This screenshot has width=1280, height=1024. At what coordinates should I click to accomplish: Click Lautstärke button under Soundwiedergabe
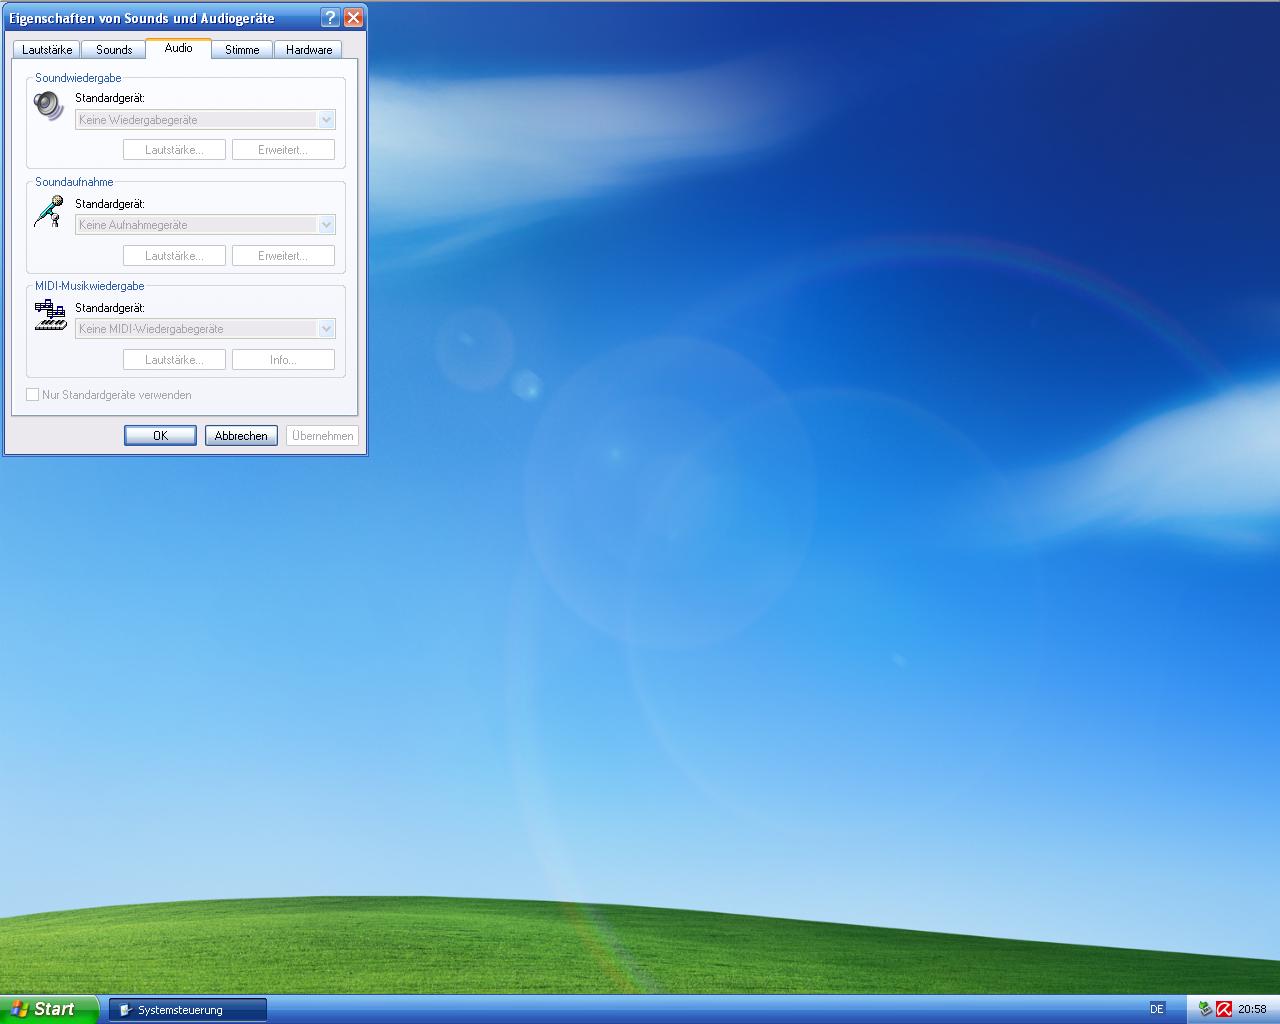(x=174, y=150)
